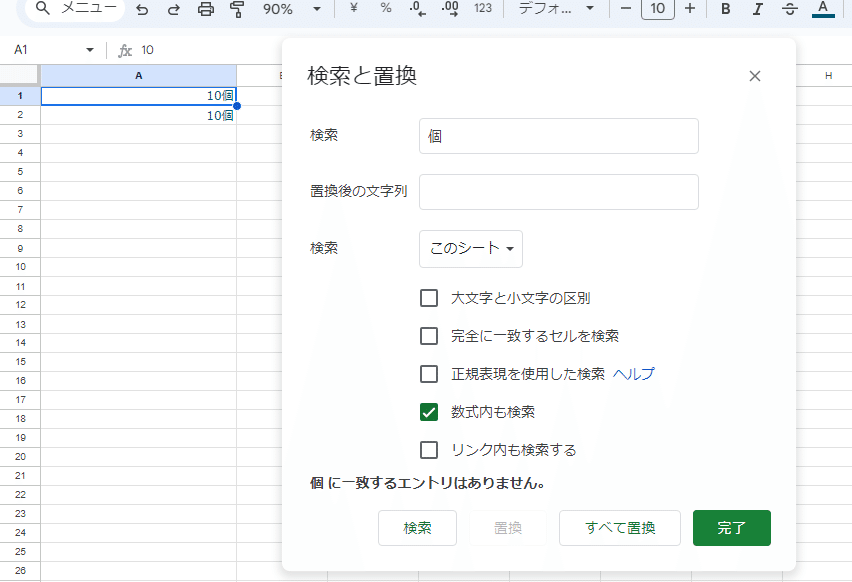Select row 10 header
Image resolution: width=852 pixels, height=582 pixels.
(x=20, y=267)
